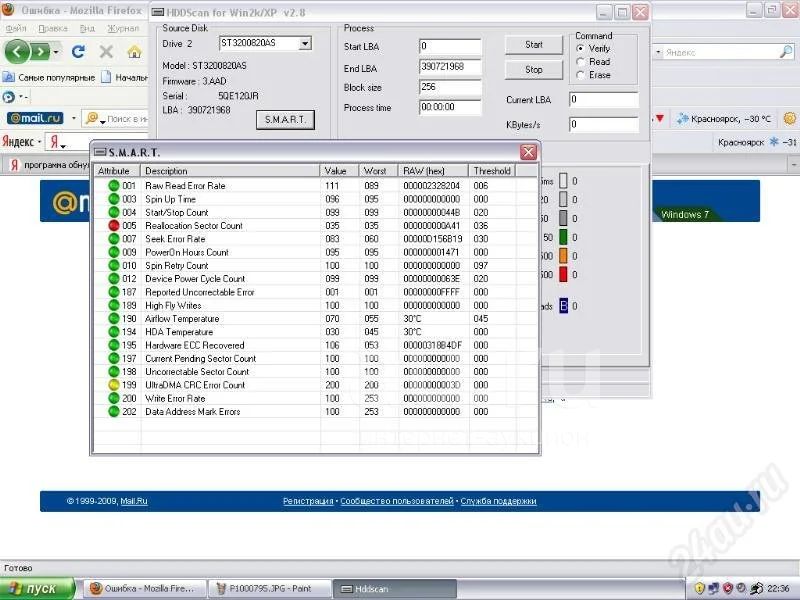Click Firefox forward arrow button
The height and width of the screenshot is (600, 800).
(40, 52)
